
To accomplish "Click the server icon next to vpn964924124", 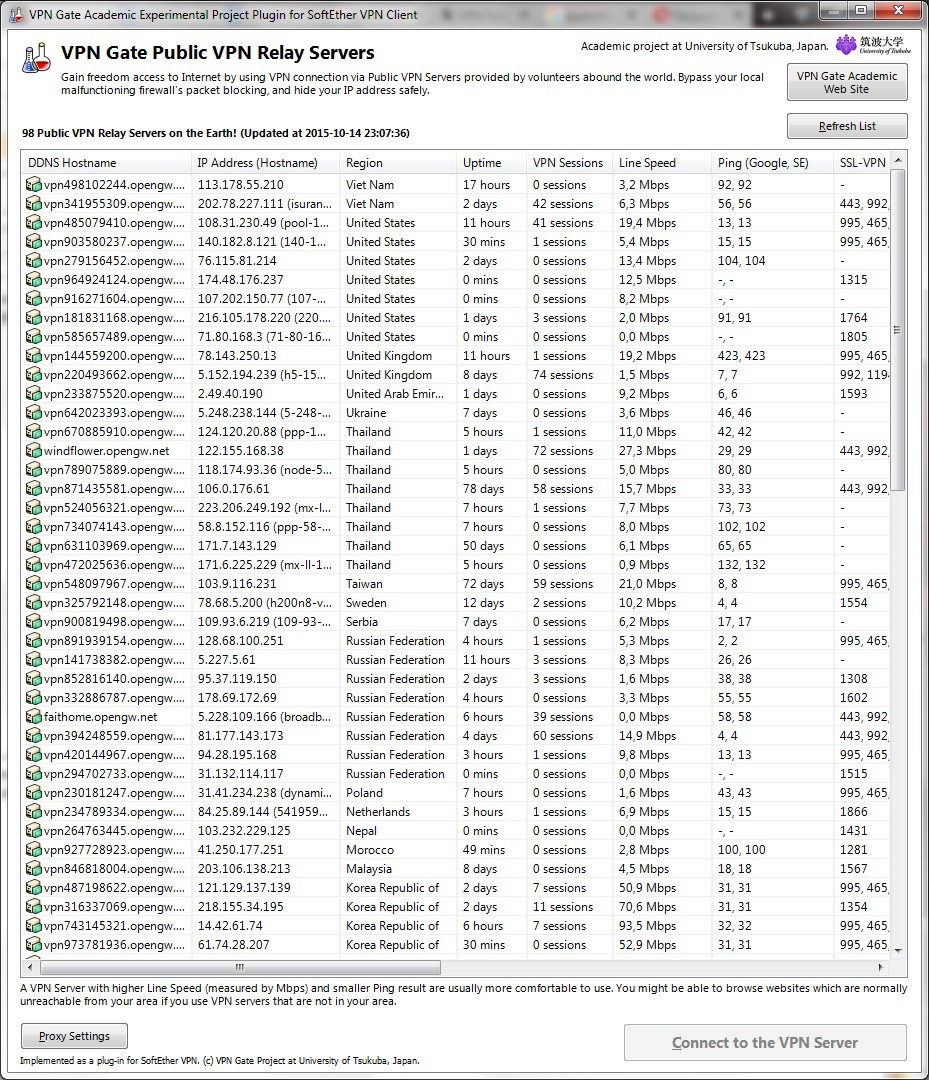I will click(33, 280).
